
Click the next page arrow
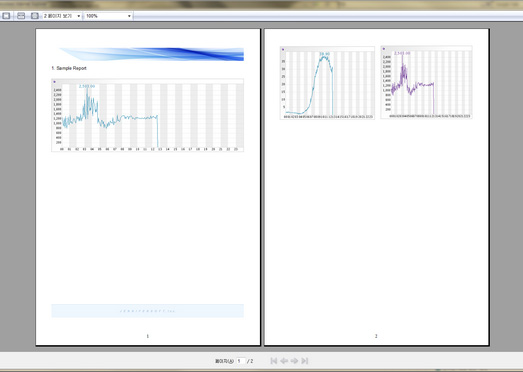click(294, 361)
